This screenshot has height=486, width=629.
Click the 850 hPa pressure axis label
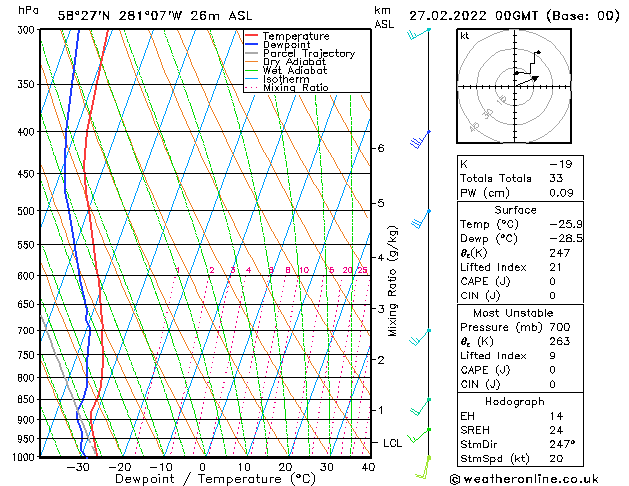click(26, 399)
